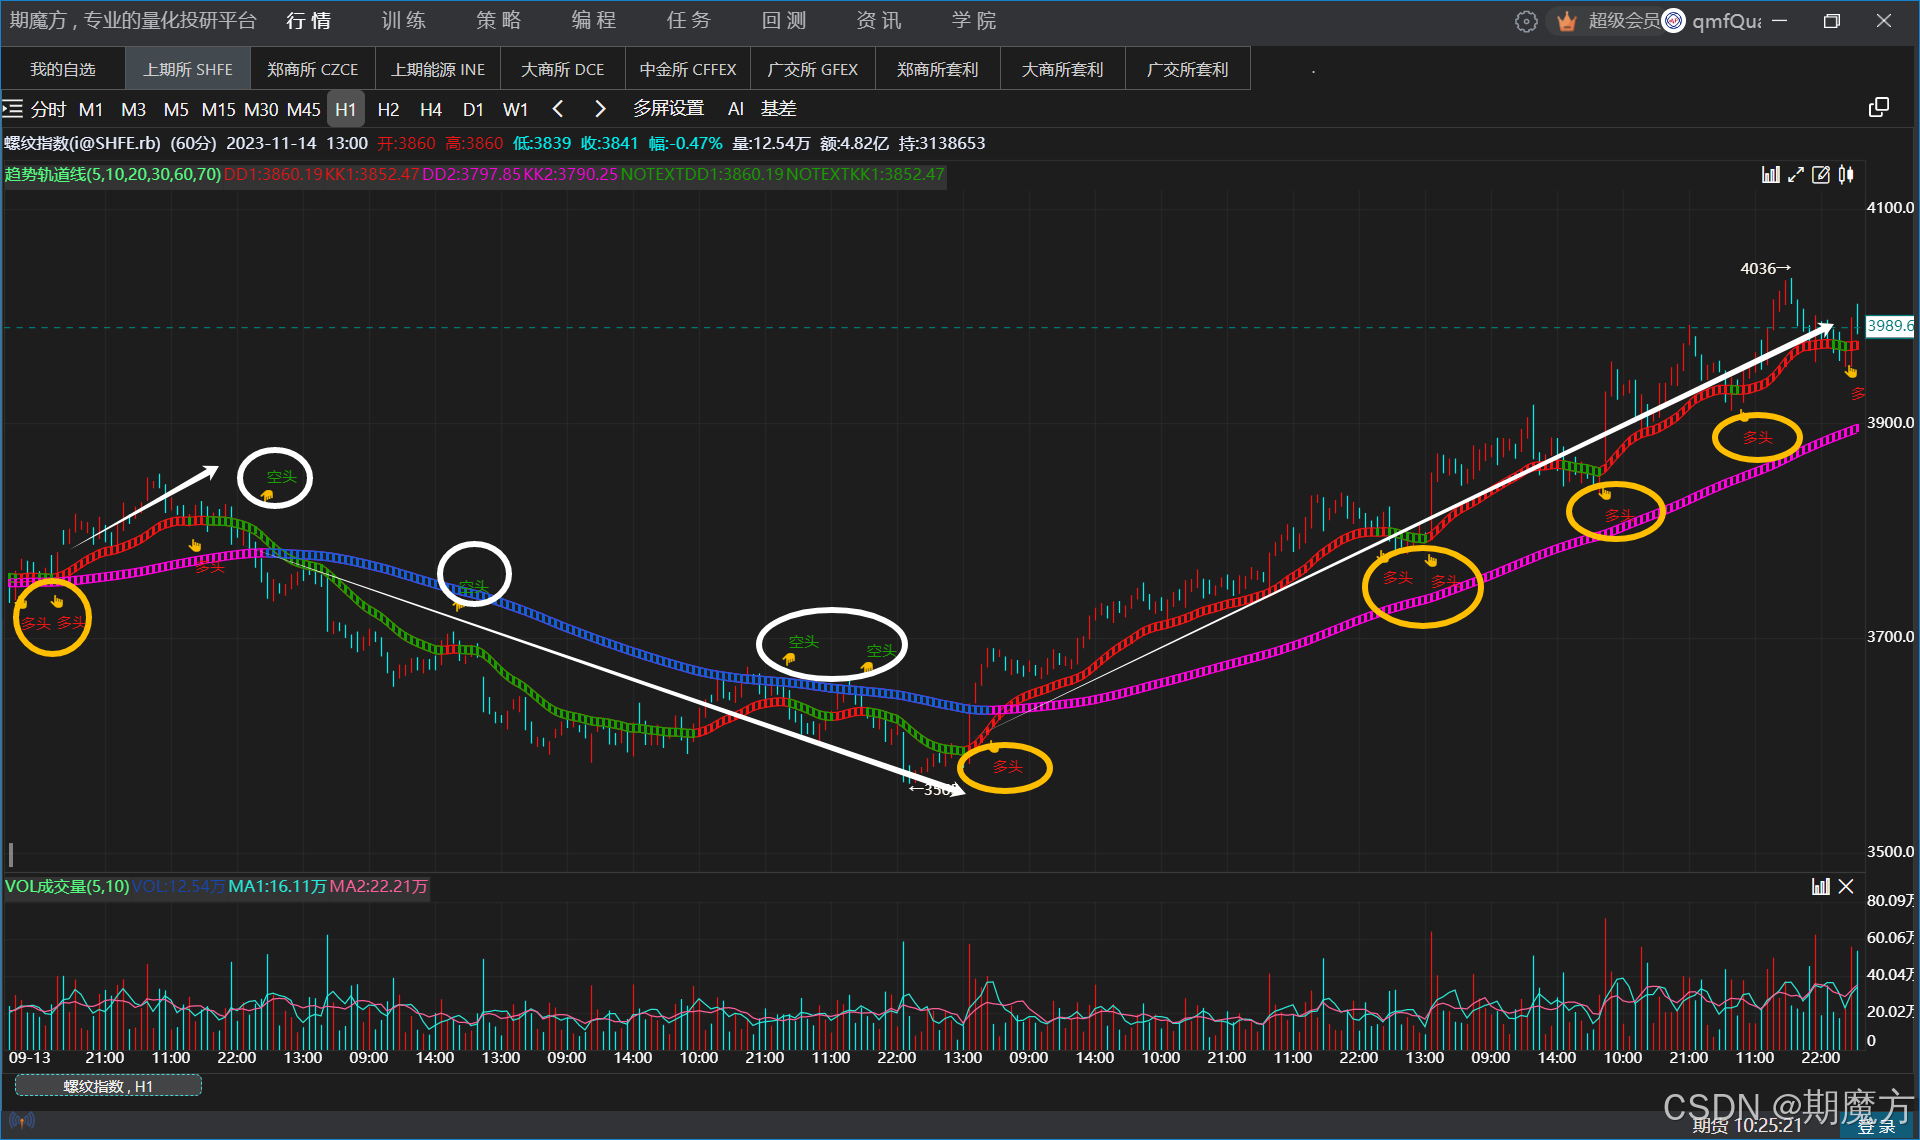This screenshot has height=1140, width=1920.
Task: Open the 策略 menu
Action: point(498,20)
